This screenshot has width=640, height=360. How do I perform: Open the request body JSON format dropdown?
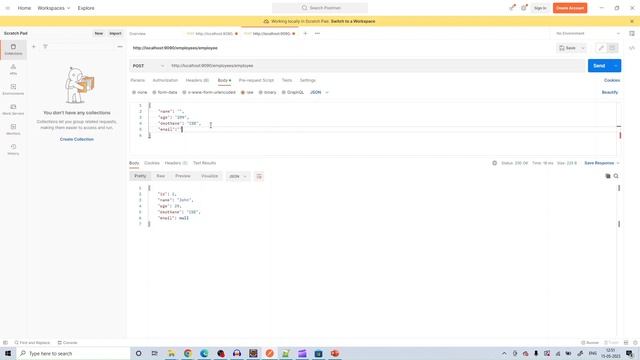[319, 93]
